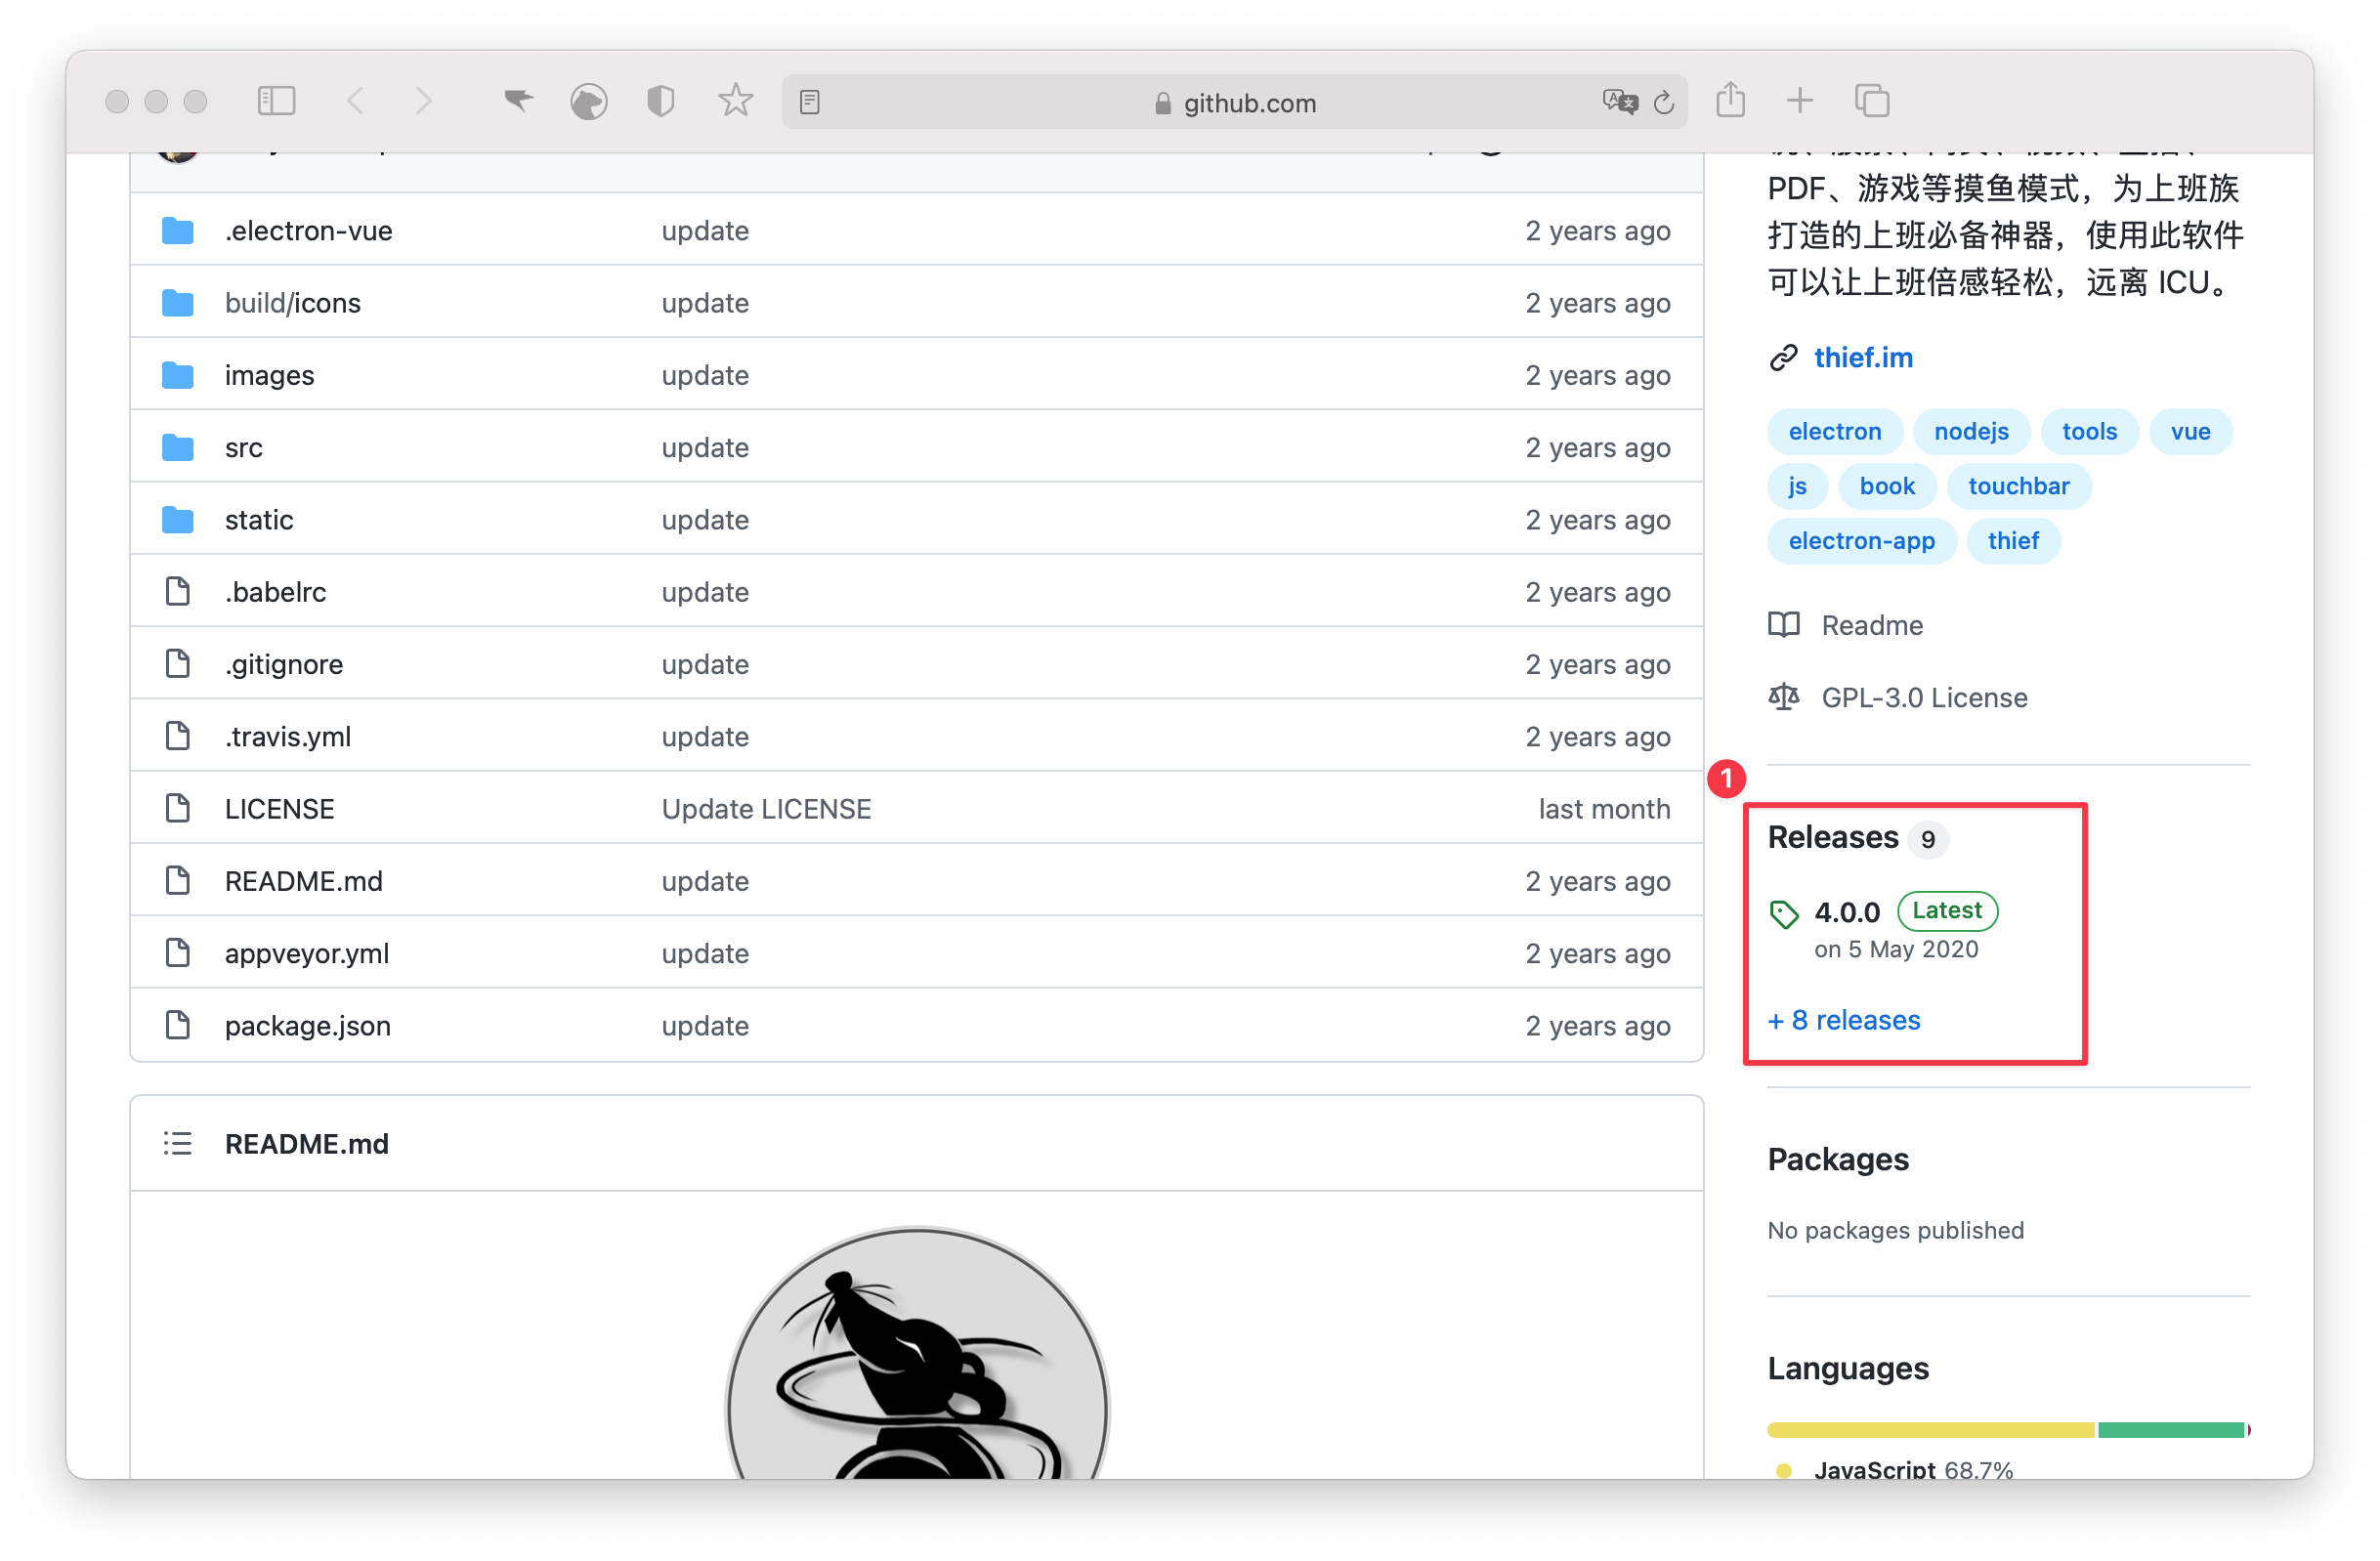Open README outline list icon
The width and height of the screenshot is (2380, 1561).
tap(178, 1143)
